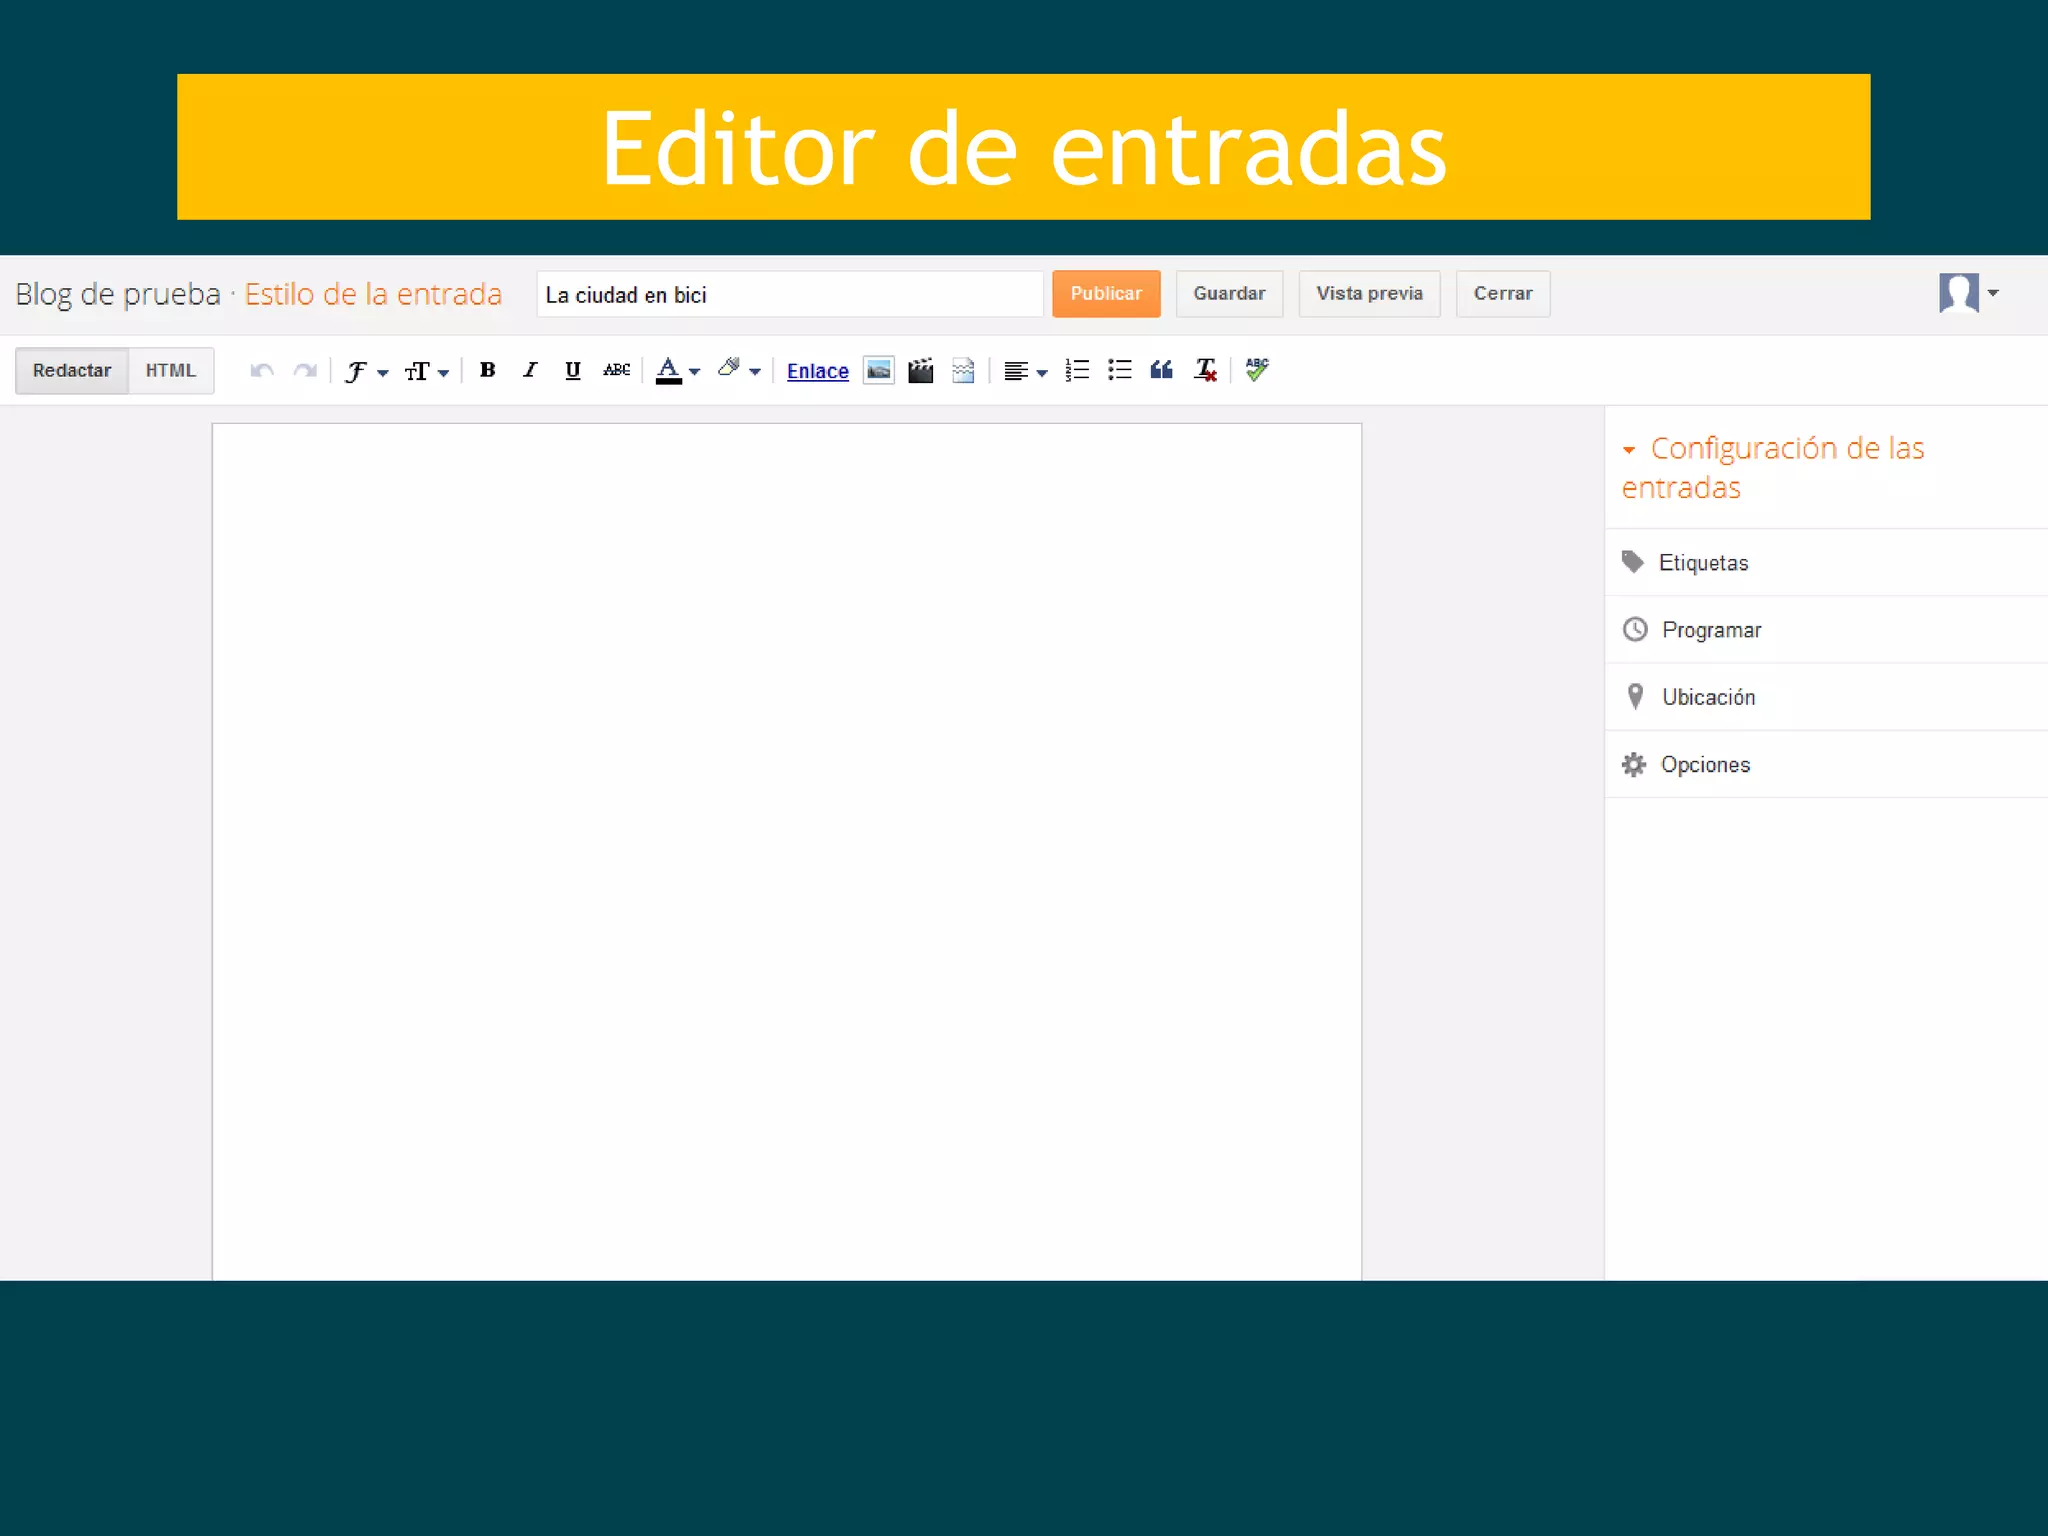Run the spell checker
The width and height of the screenshot is (2048, 1536).
pos(1257,370)
